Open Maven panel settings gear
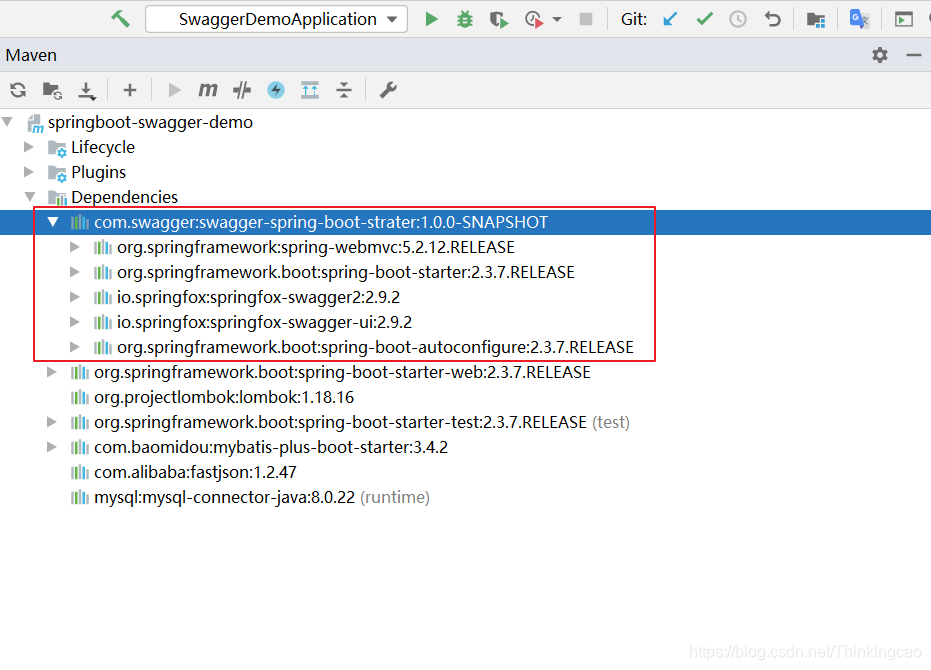 879,55
